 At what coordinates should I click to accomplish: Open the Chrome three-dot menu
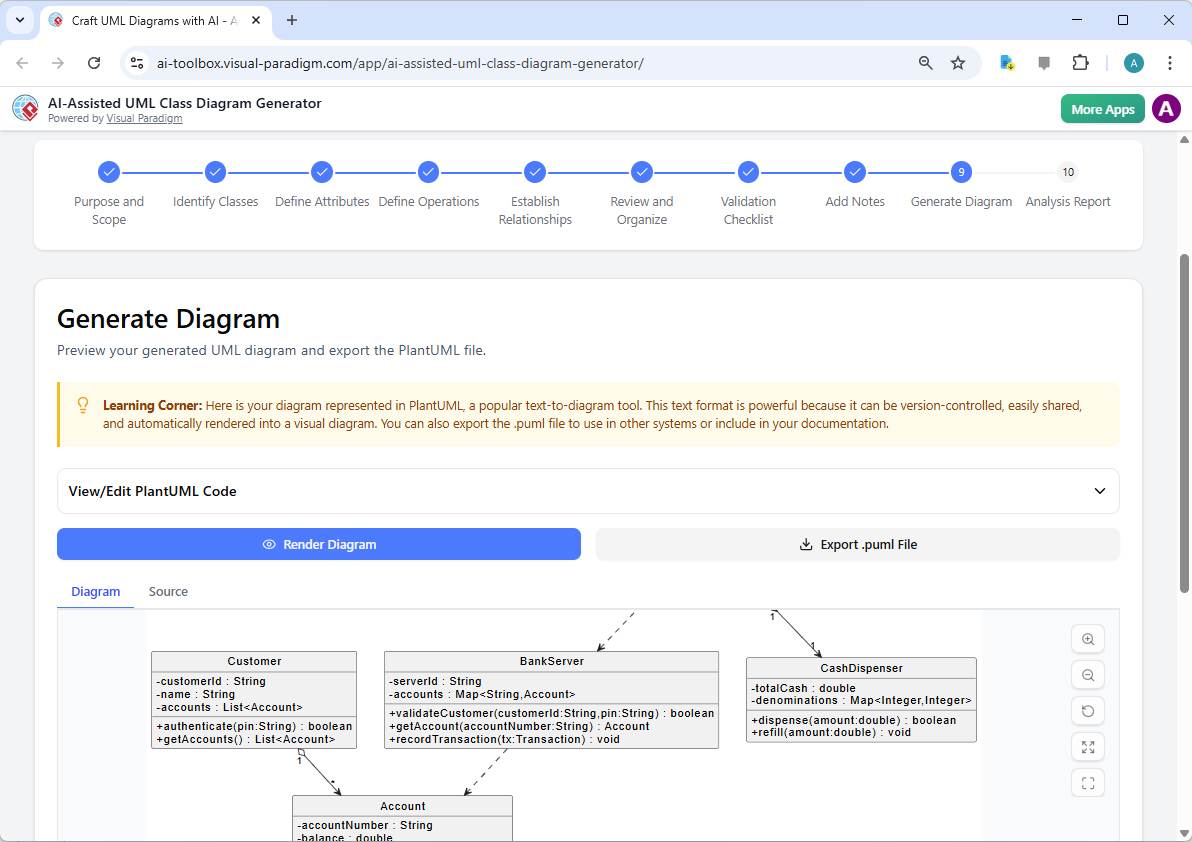[1170, 62]
